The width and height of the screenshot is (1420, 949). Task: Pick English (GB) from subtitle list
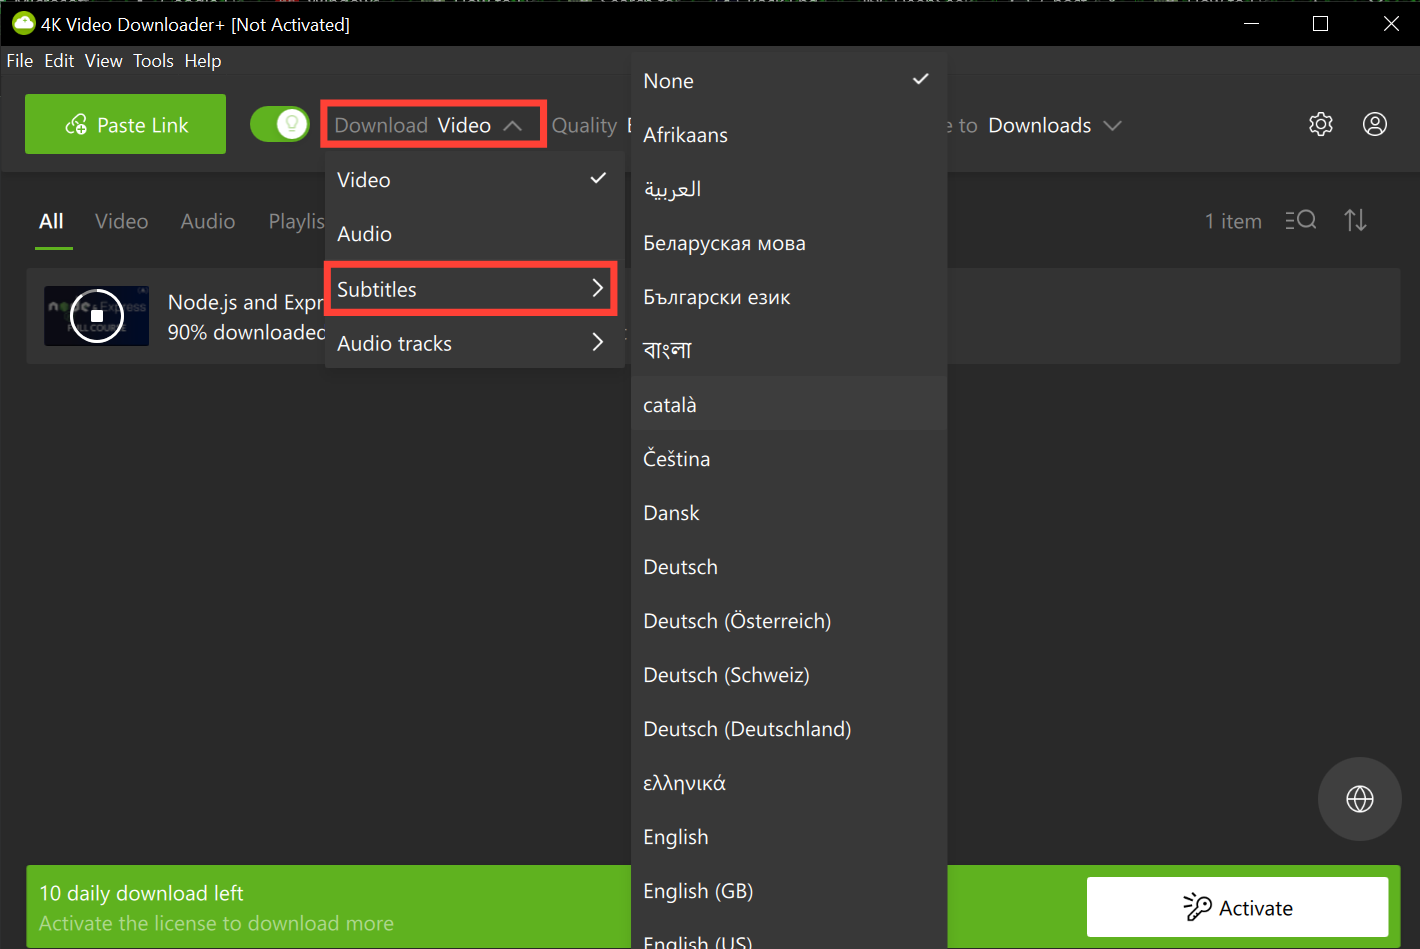click(x=698, y=891)
